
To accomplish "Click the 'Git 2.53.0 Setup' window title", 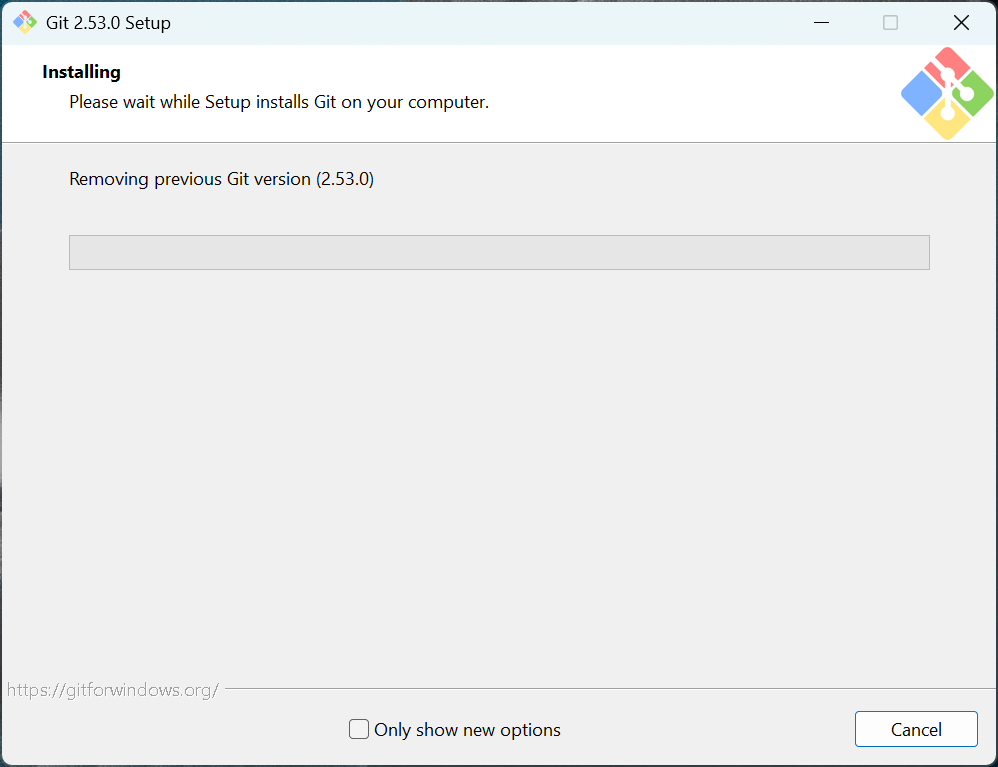I will coord(108,23).
